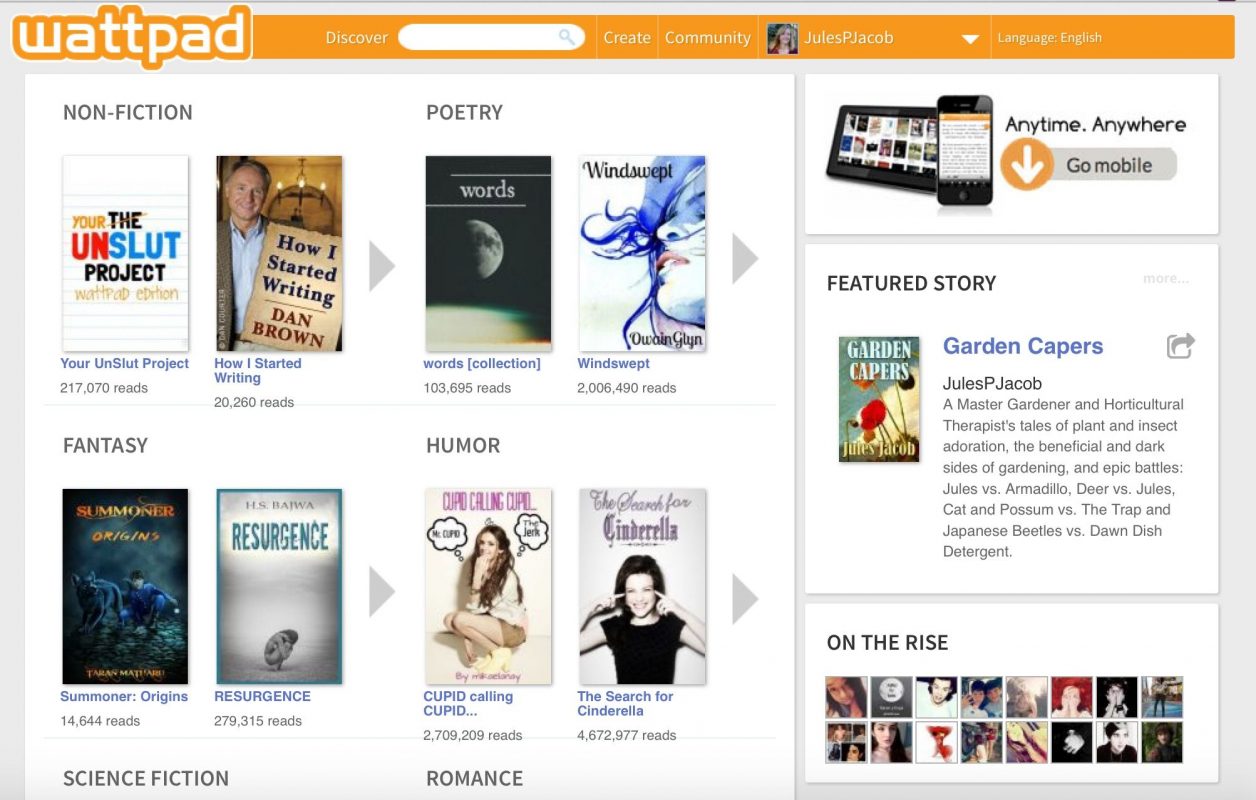
Task: Click the Wattpad logo
Action: point(131,37)
